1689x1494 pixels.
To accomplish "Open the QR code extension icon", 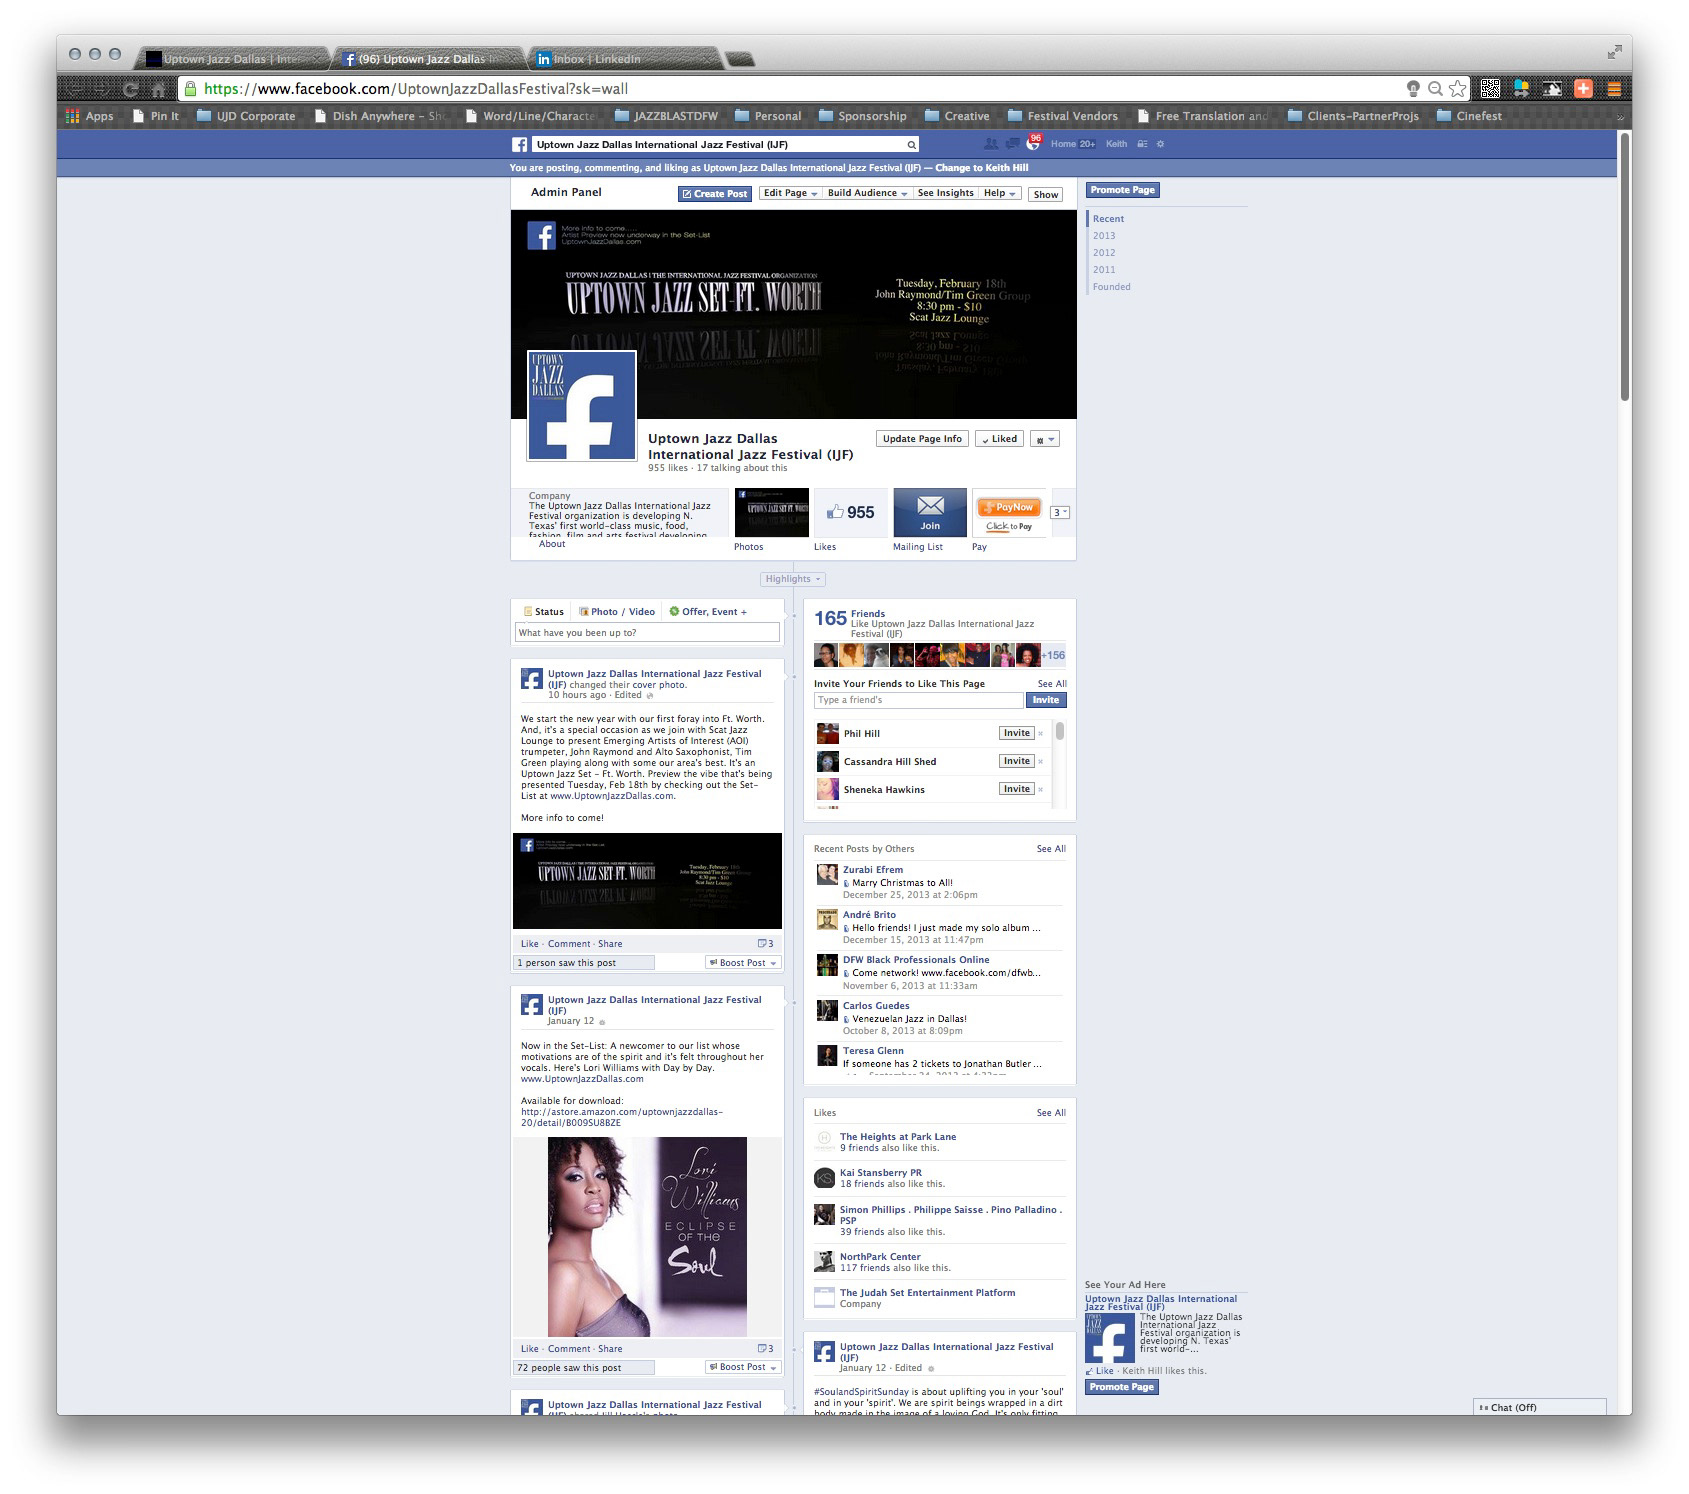I will pos(1490,89).
